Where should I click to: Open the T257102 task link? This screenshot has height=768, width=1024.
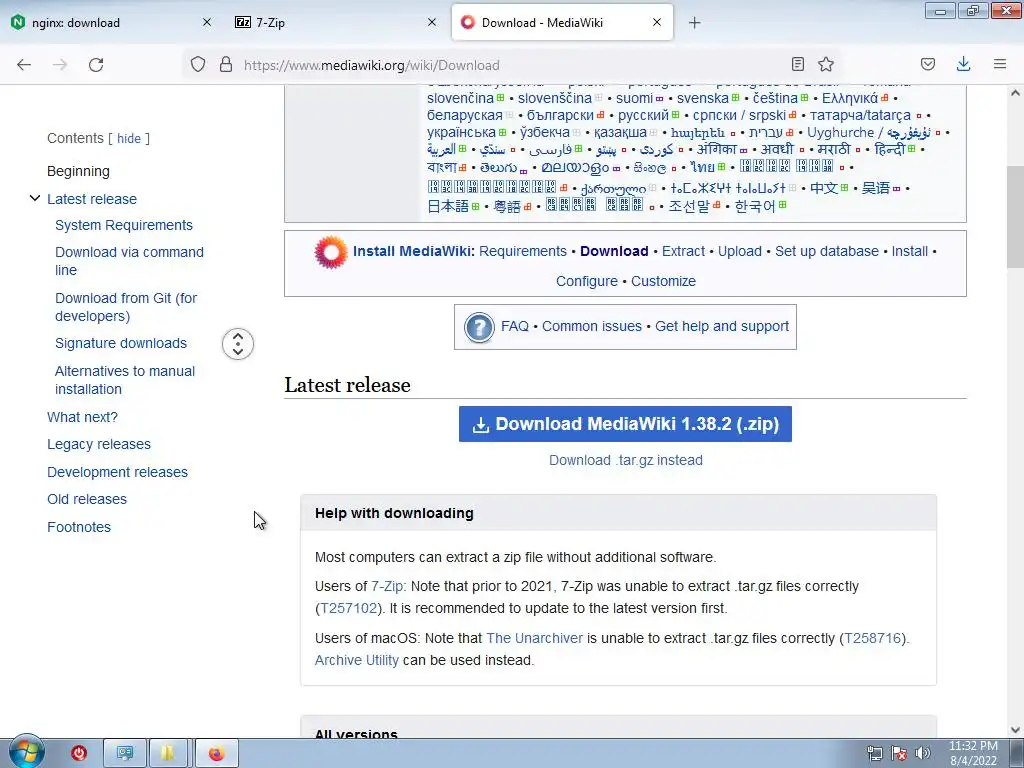point(349,608)
